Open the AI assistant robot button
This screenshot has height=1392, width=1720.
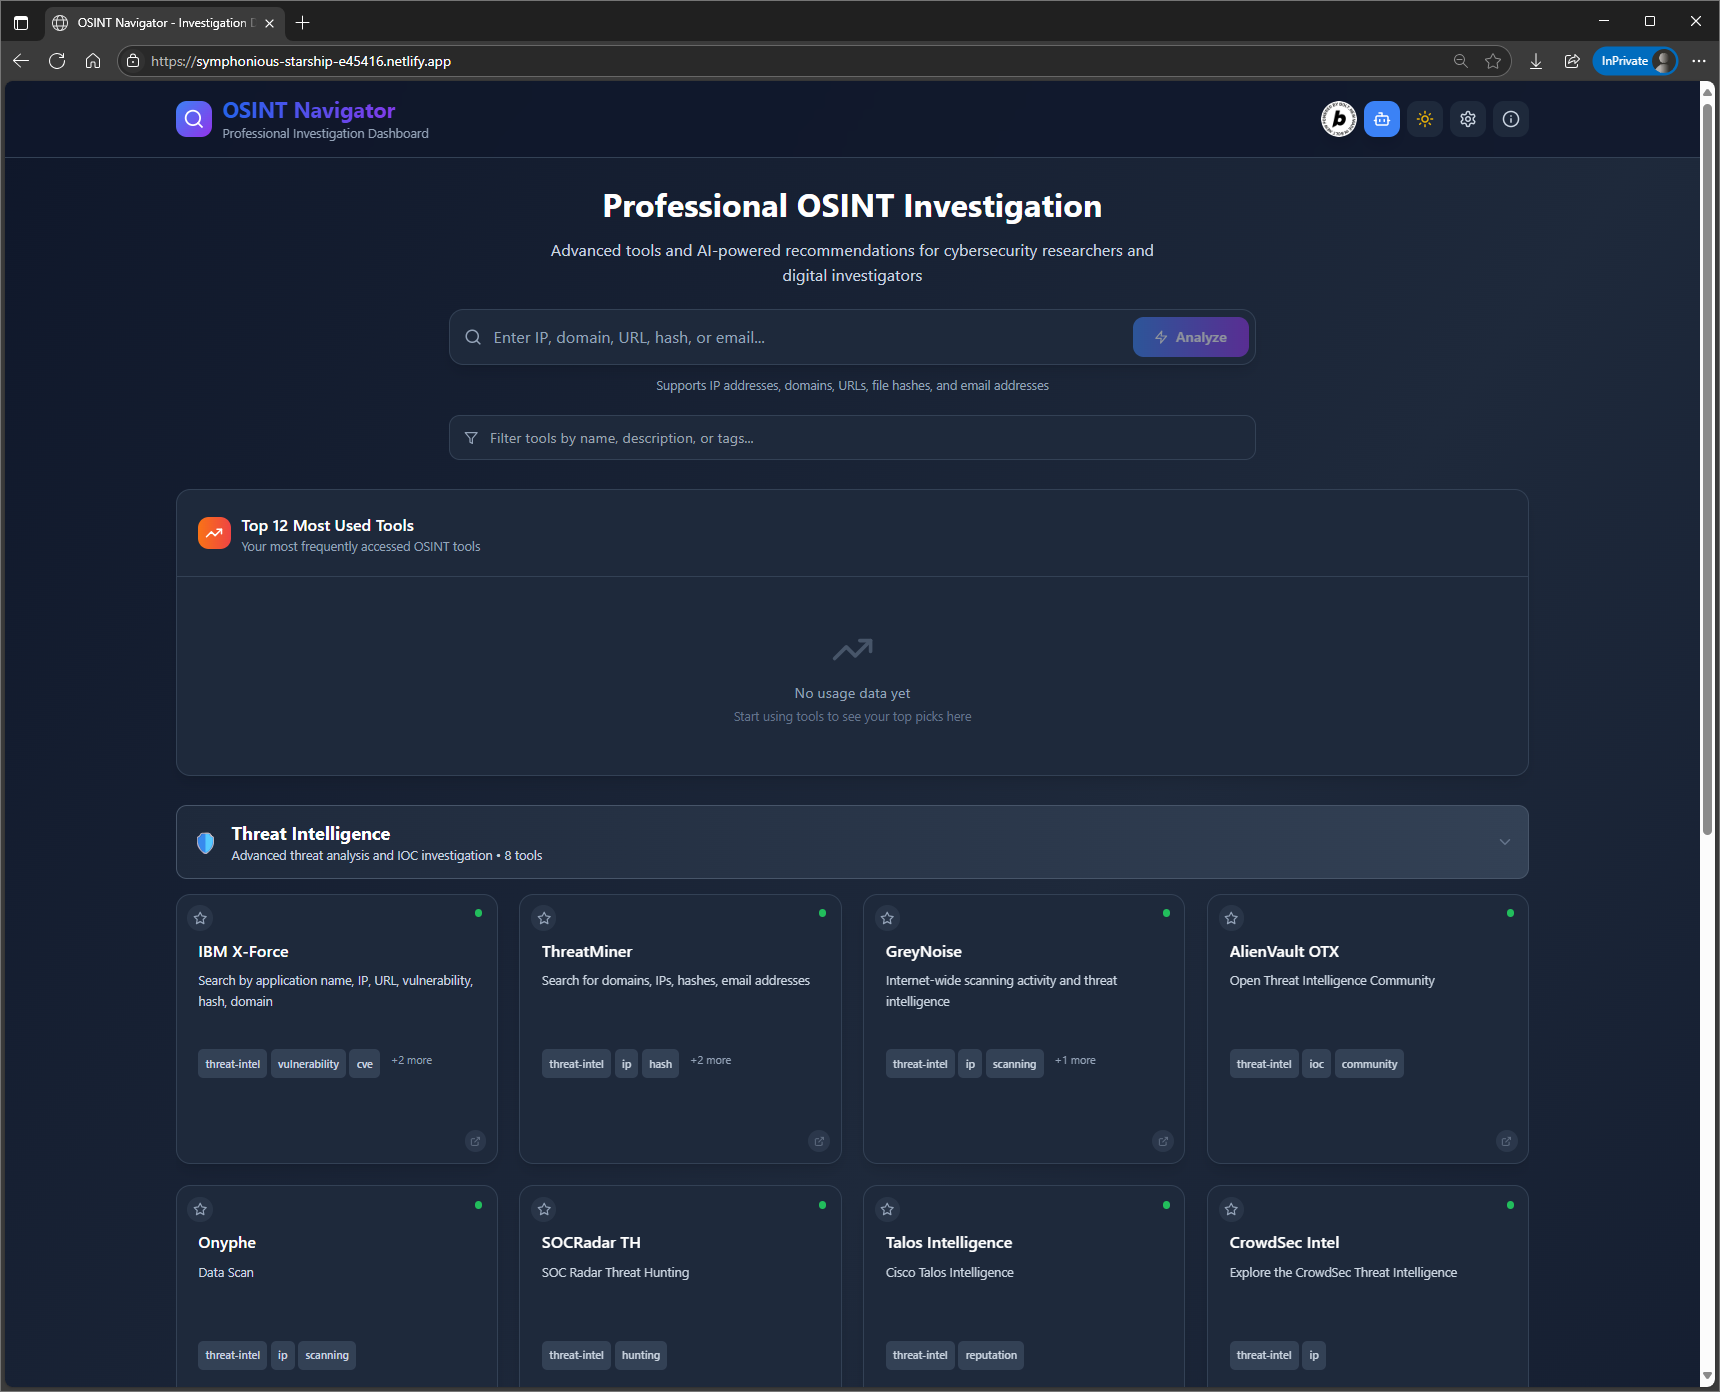pos(1382,119)
